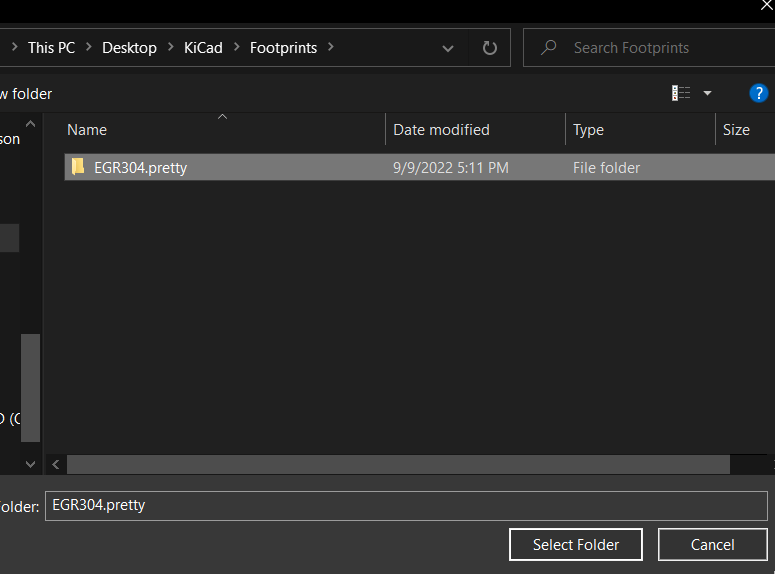Navigate to This PC in breadcrumb
Viewport: 775px width, 574px height.
[51, 47]
